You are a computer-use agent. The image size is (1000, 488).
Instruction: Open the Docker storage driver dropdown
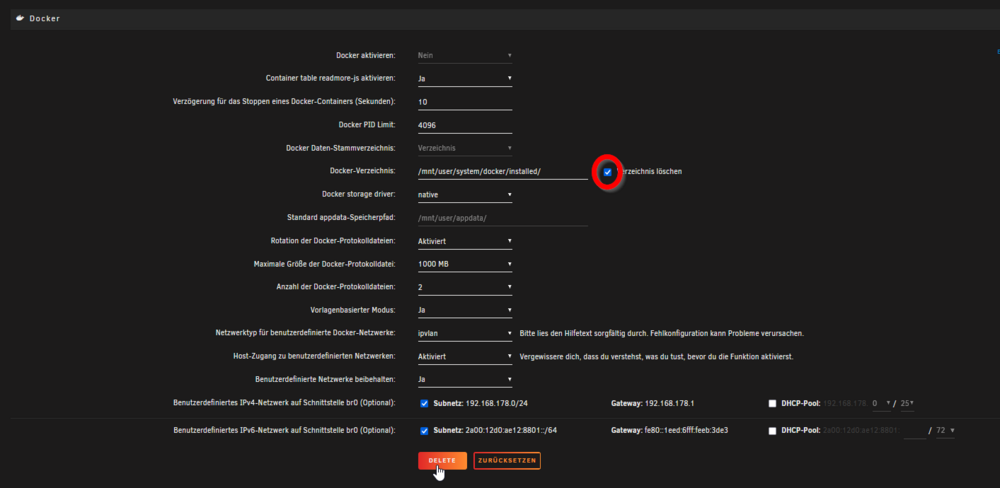(465, 194)
